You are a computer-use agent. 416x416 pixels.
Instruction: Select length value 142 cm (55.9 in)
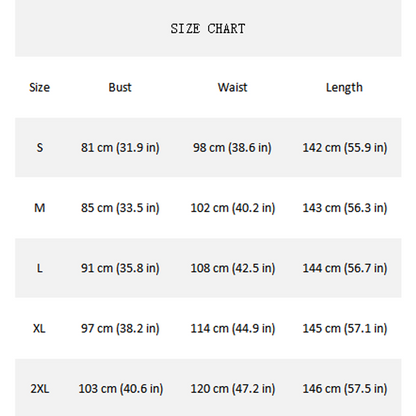point(345,148)
